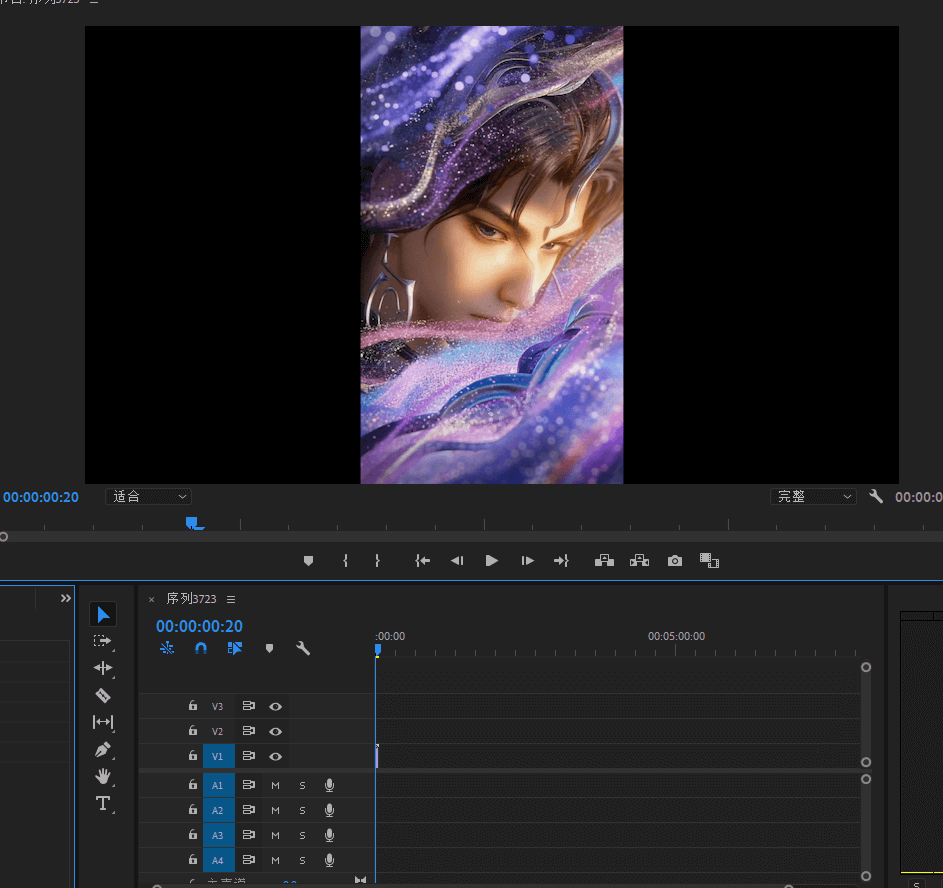Toggle lock on V2 track
Image resolution: width=943 pixels, height=888 pixels.
pos(193,731)
